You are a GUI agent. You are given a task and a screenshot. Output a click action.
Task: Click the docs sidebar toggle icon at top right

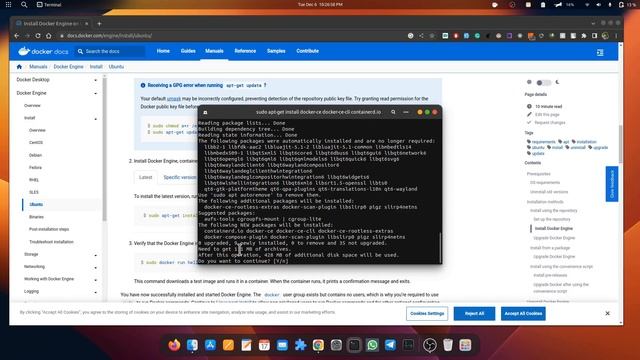click(x=600, y=53)
